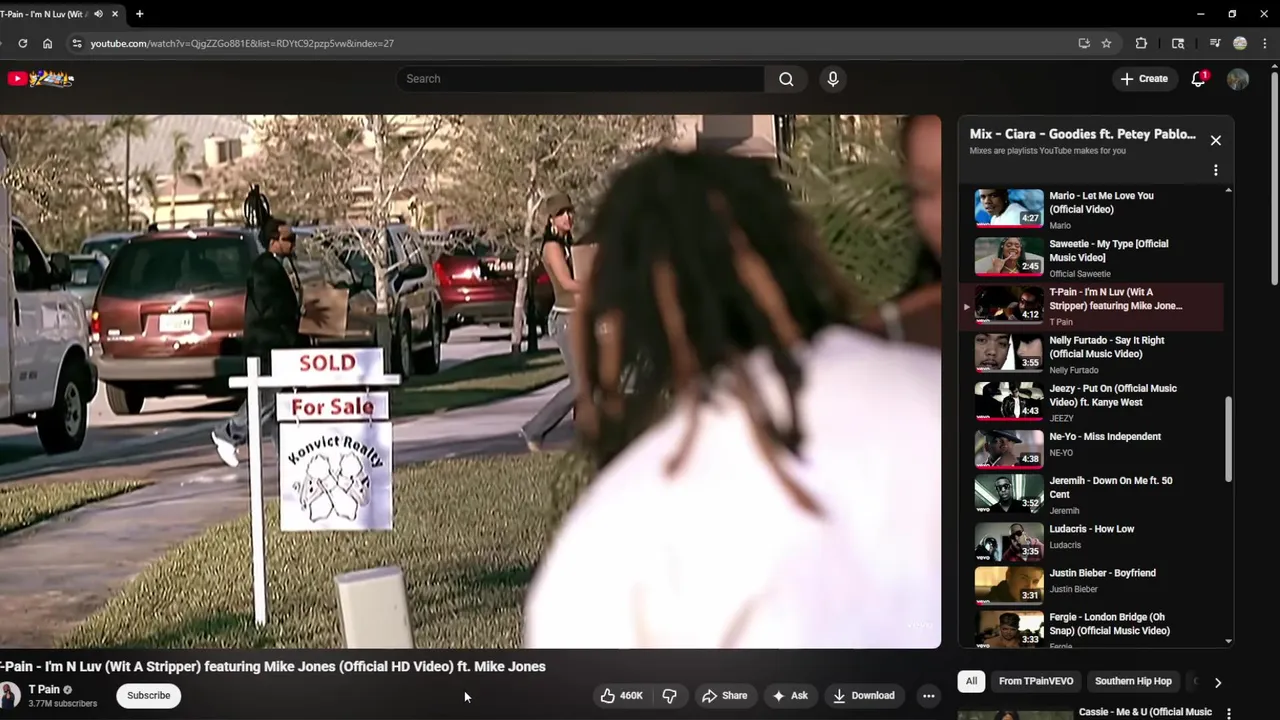Open the T Pain channel name
The width and height of the screenshot is (1280, 720).
point(44,690)
